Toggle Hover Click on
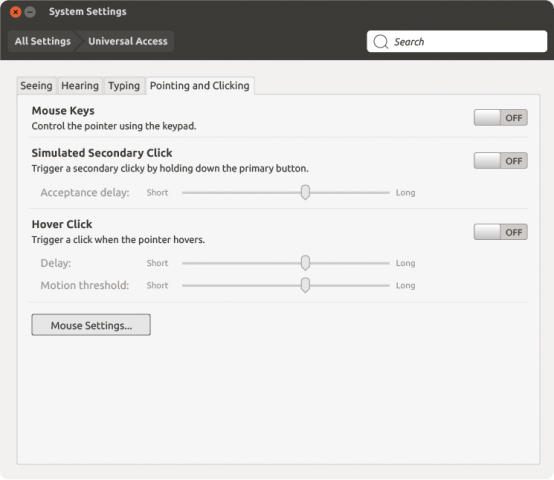Screen dimensions: 554x480 500,232
